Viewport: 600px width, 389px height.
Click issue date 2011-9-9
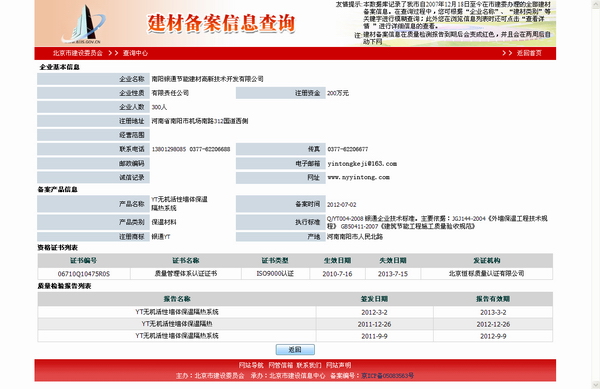[x=374, y=336]
